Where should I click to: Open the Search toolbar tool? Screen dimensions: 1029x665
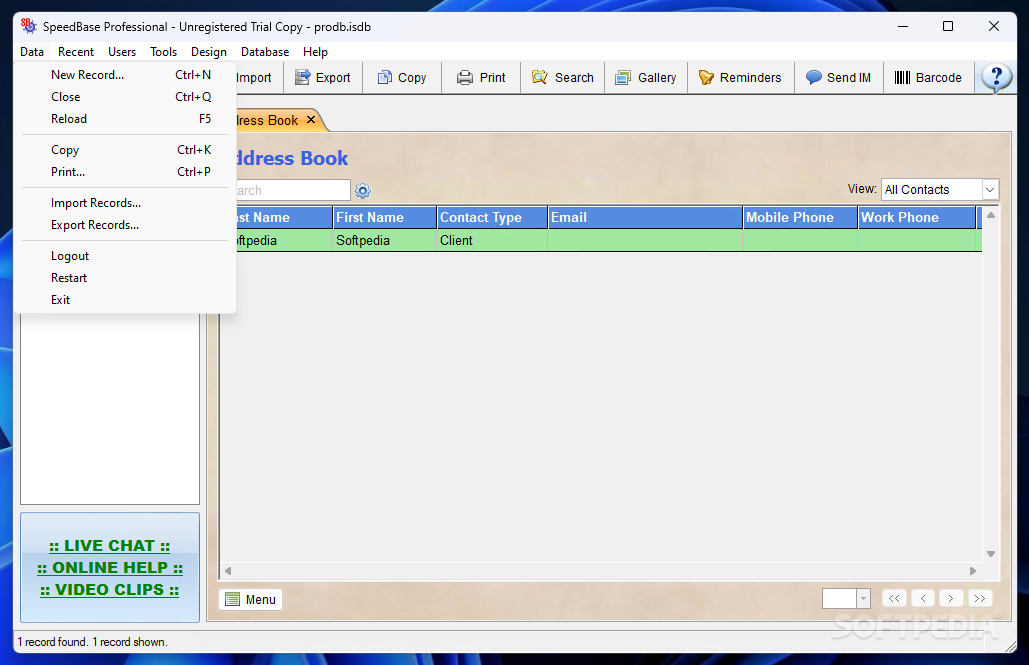[563, 77]
